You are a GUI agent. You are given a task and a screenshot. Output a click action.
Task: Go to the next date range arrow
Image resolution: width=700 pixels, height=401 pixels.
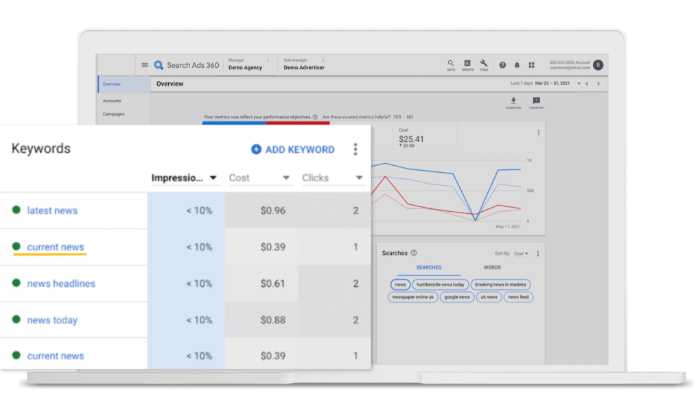[x=598, y=84]
